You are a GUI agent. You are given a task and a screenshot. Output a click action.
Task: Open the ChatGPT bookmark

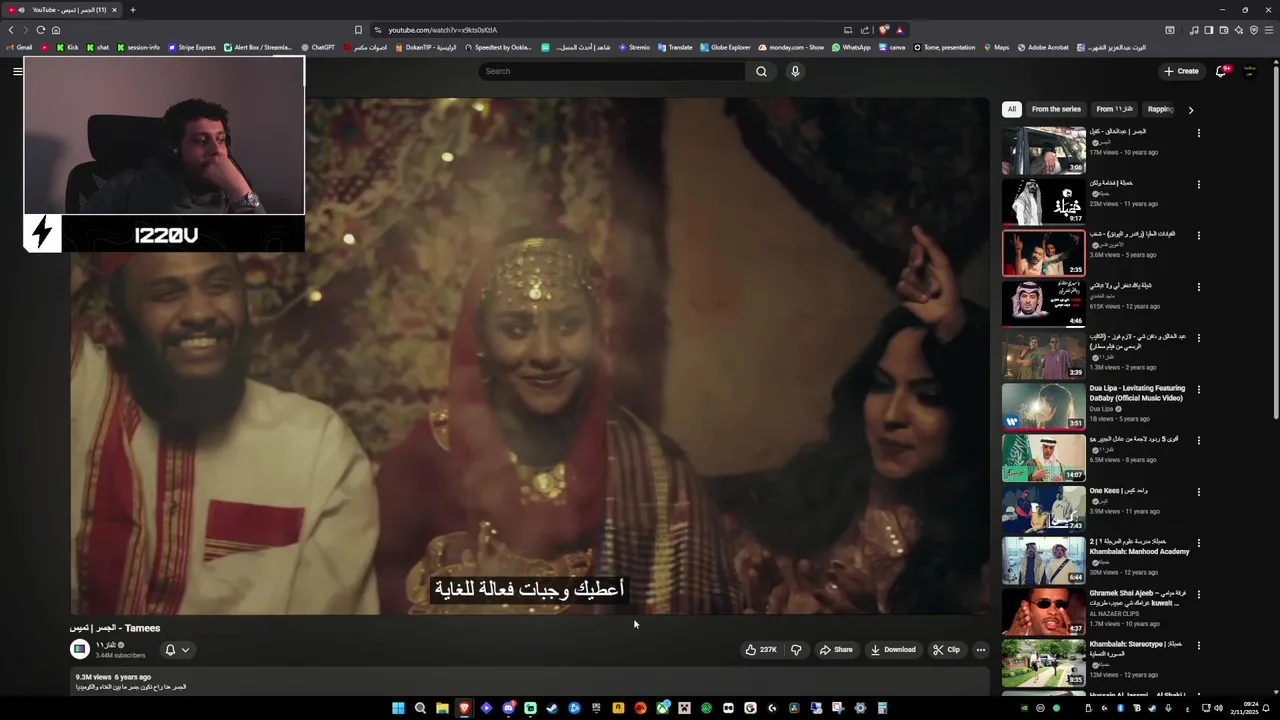[x=318, y=47]
